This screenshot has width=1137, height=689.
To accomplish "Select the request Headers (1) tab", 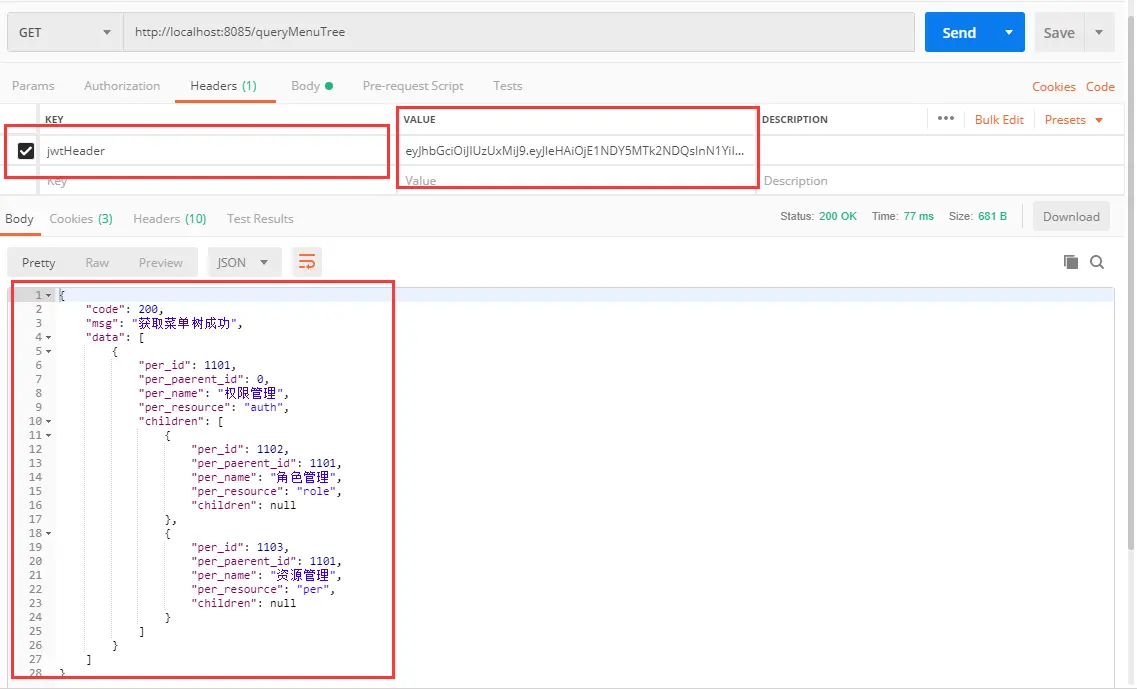I will 223,86.
